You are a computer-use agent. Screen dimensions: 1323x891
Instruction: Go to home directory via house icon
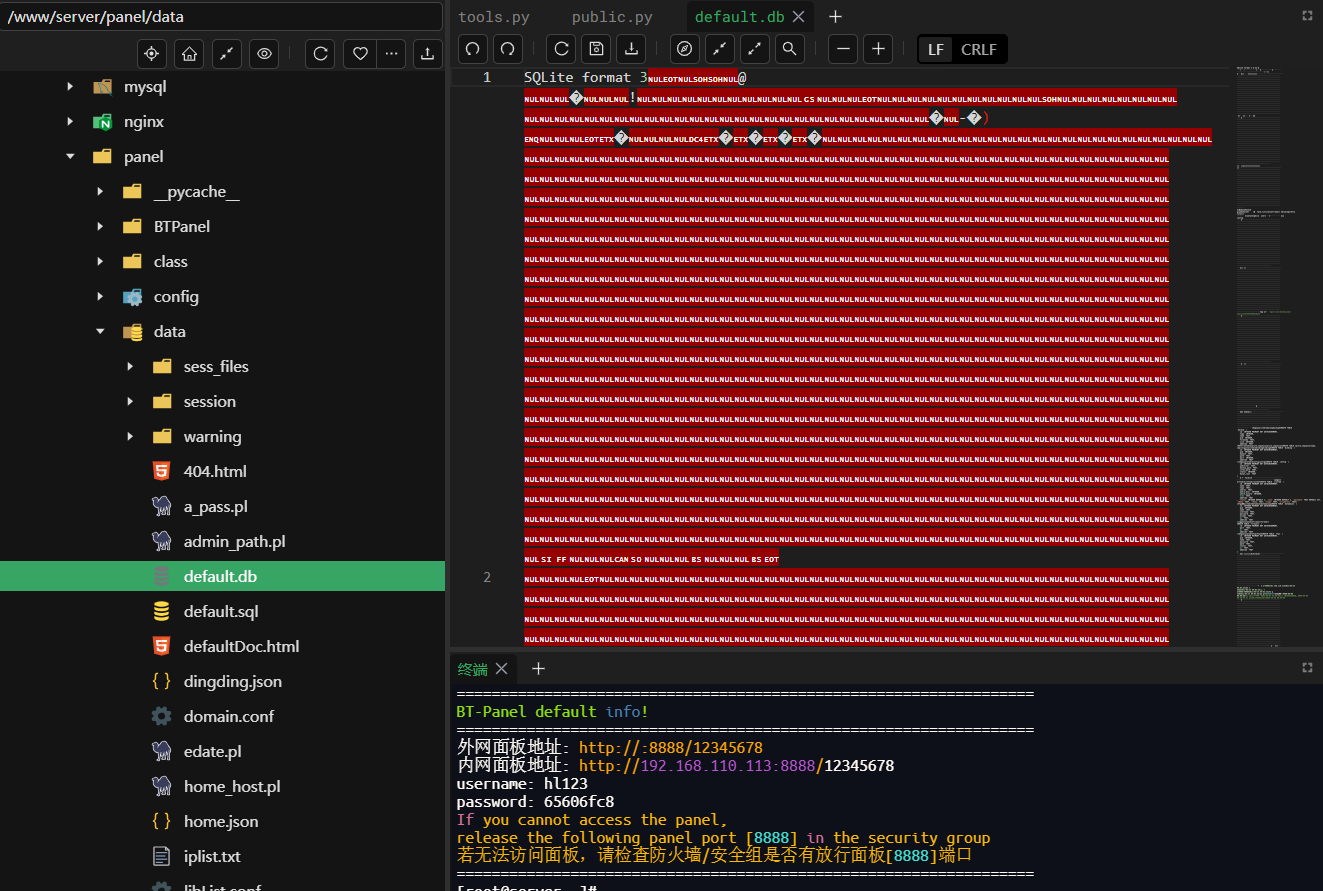189,54
